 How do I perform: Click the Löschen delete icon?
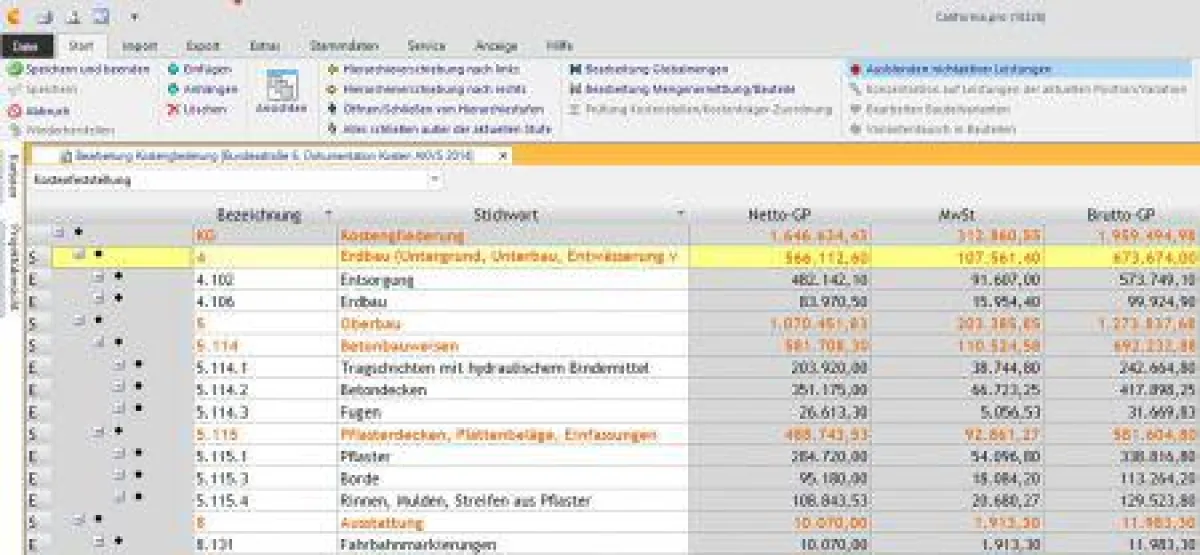click(x=174, y=109)
